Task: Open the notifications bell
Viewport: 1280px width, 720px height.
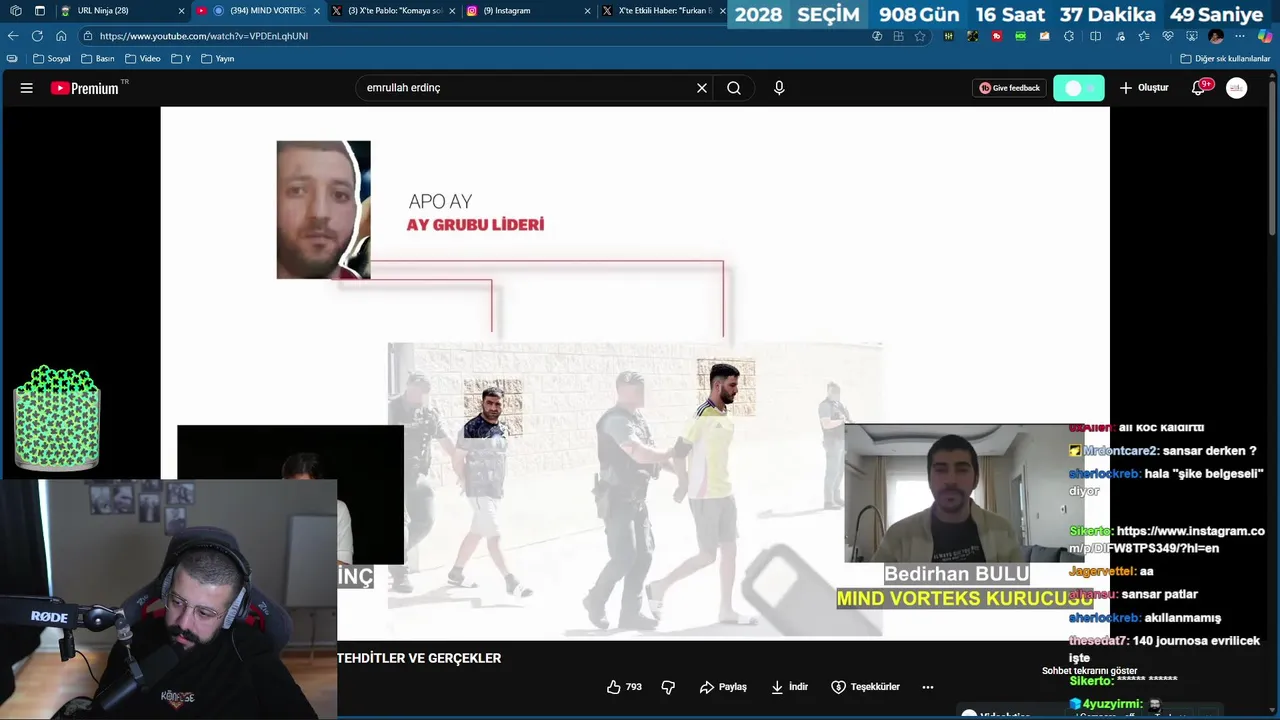Action: coord(1198,88)
